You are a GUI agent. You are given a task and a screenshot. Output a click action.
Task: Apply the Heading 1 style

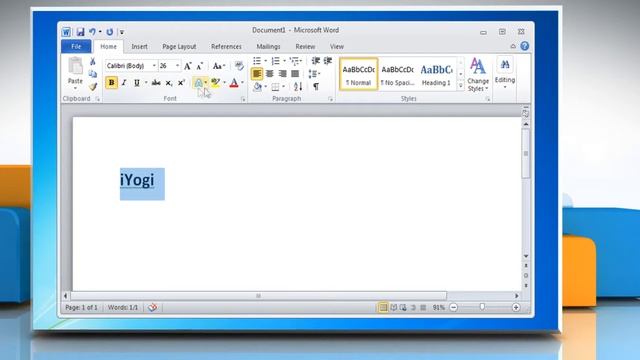coord(436,74)
